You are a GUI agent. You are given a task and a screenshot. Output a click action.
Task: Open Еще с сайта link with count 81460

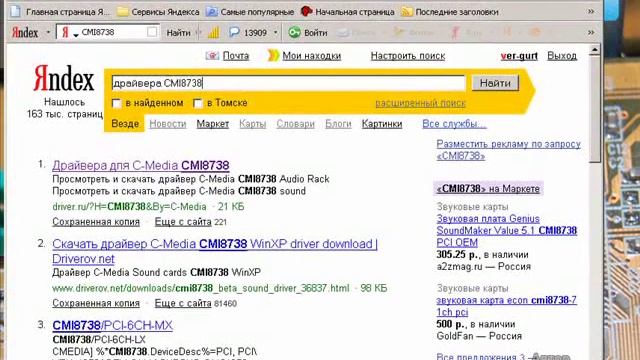pos(183,304)
